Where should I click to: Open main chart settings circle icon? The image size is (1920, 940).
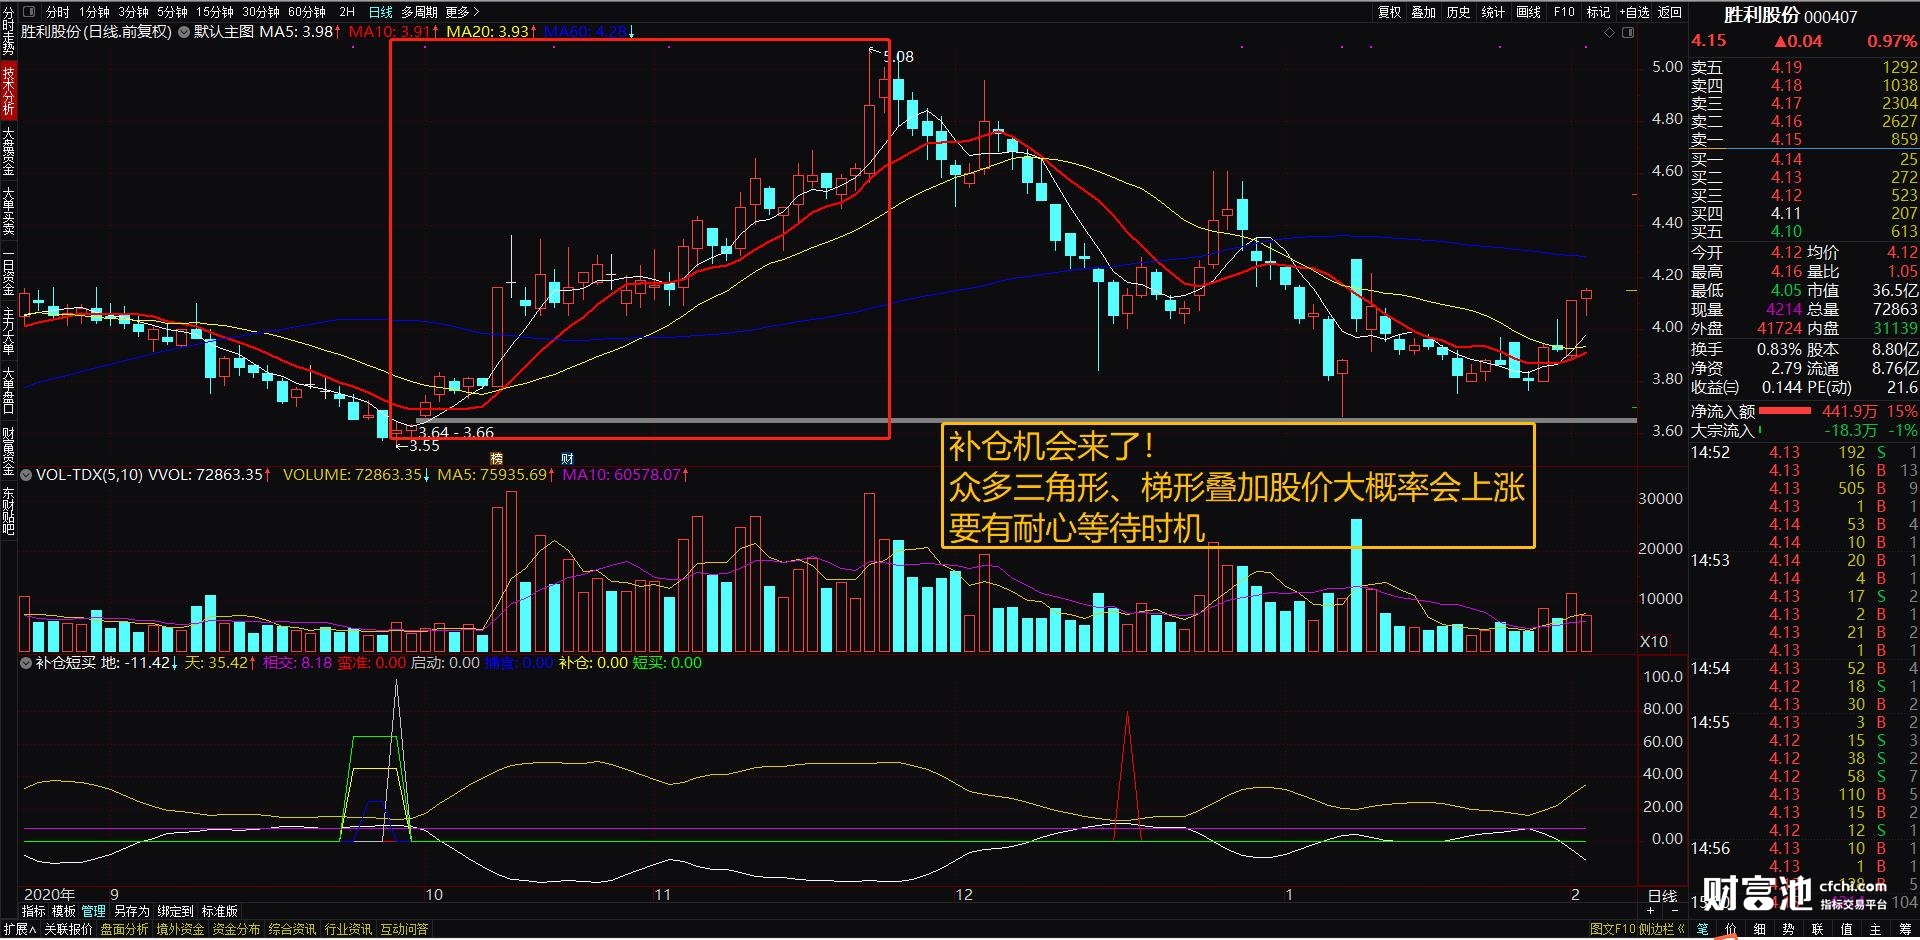tap(184, 32)
